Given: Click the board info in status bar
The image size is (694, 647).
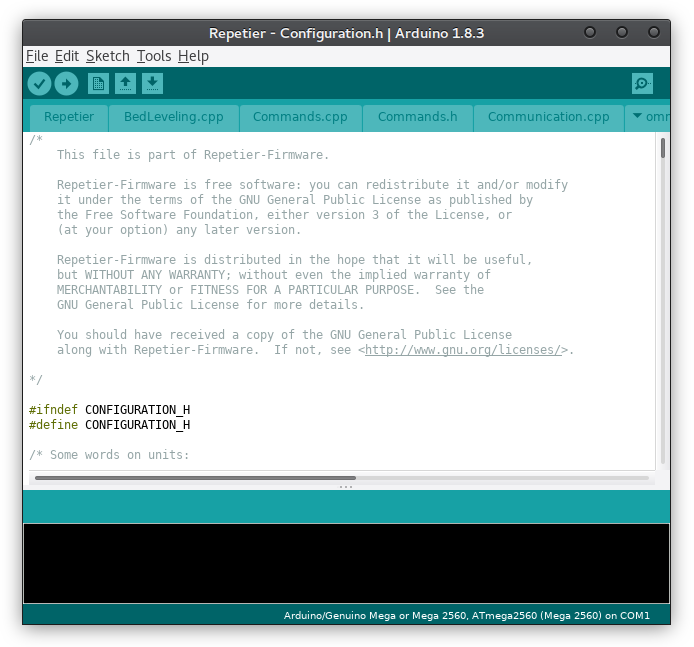Looking at the screenshot, I should tap(467, 616).
